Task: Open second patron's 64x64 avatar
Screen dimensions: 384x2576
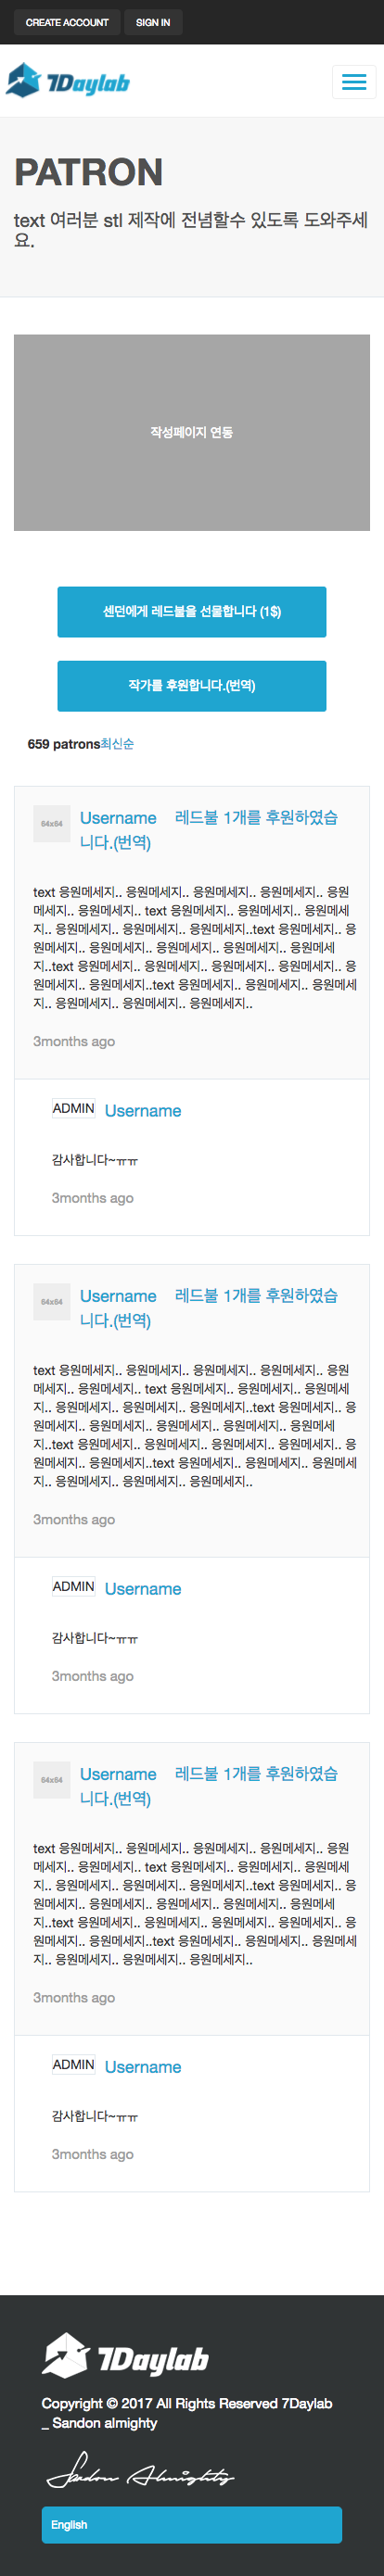Action: tap(52, 1302)
